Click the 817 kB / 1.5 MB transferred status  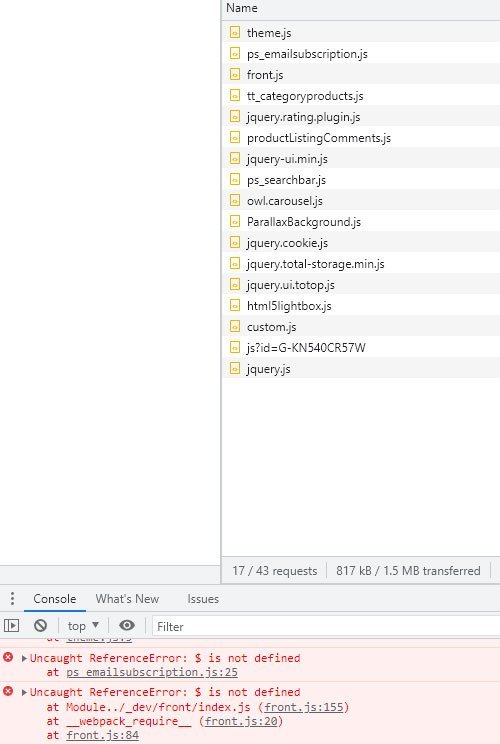click(x=408, y=570)
